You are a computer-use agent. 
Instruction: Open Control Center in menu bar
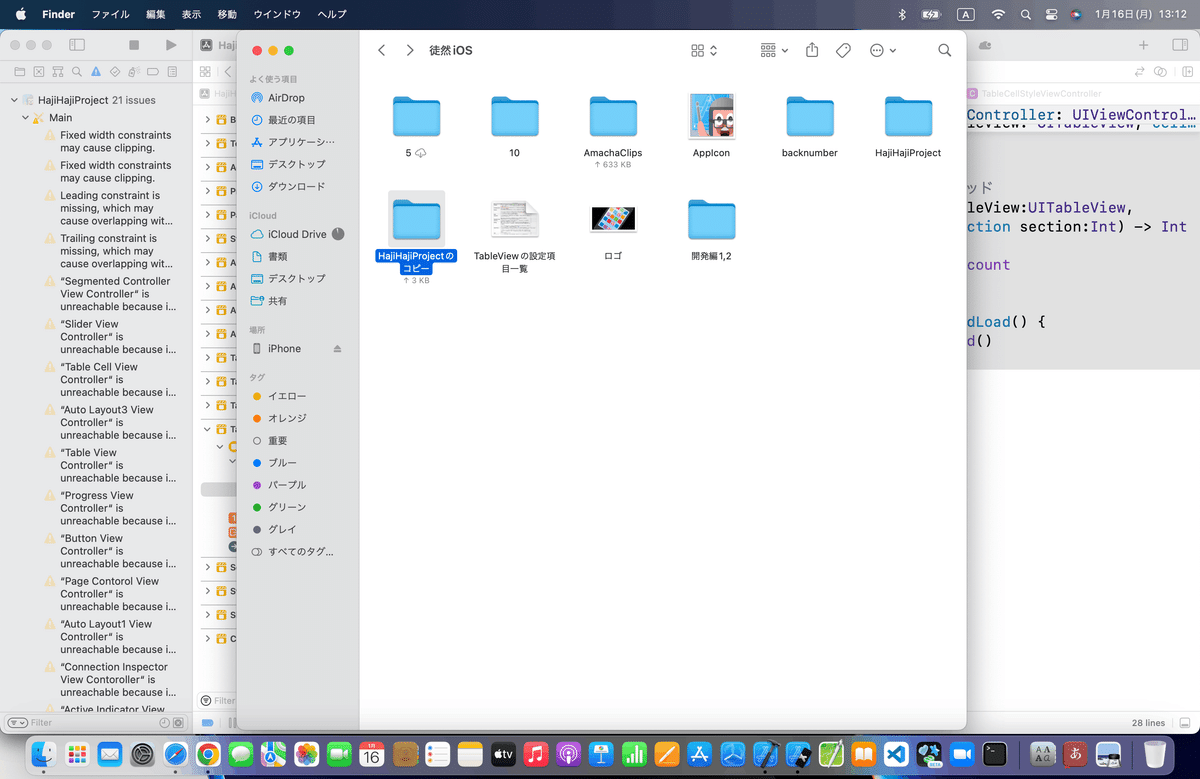(x=1051, y=14)
